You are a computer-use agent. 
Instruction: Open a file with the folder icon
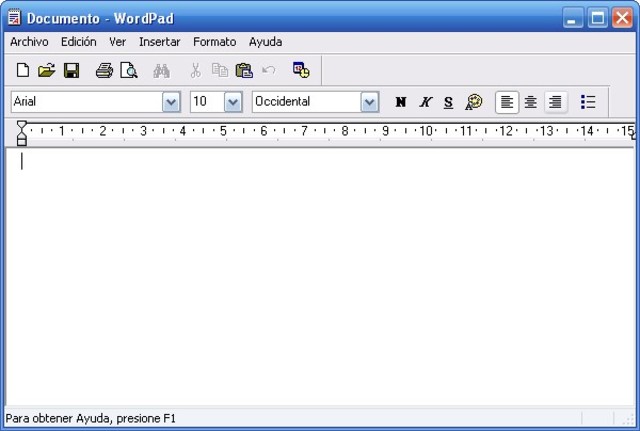(47, 70)
